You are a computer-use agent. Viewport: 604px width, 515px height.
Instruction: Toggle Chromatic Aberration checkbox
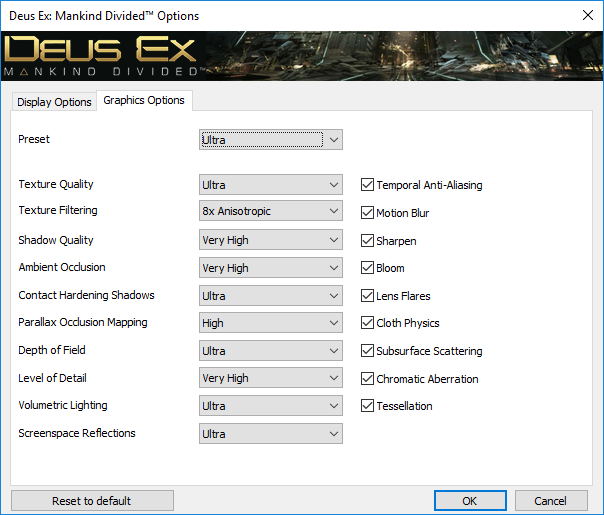367,379
